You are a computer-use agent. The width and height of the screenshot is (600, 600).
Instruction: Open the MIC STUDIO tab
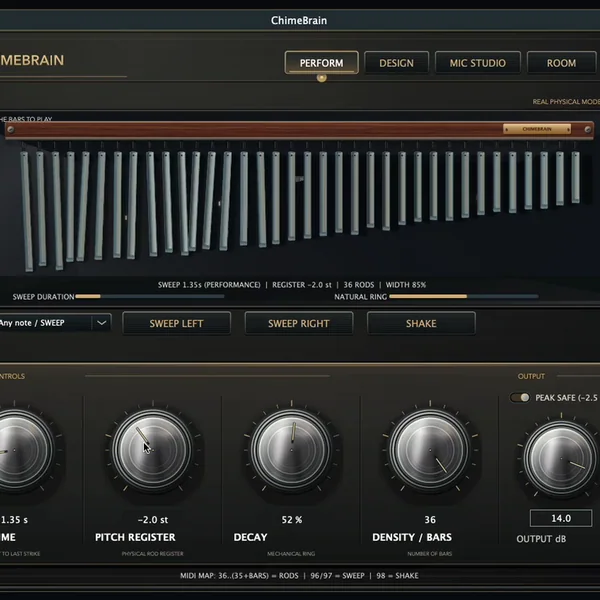(478, 63)
